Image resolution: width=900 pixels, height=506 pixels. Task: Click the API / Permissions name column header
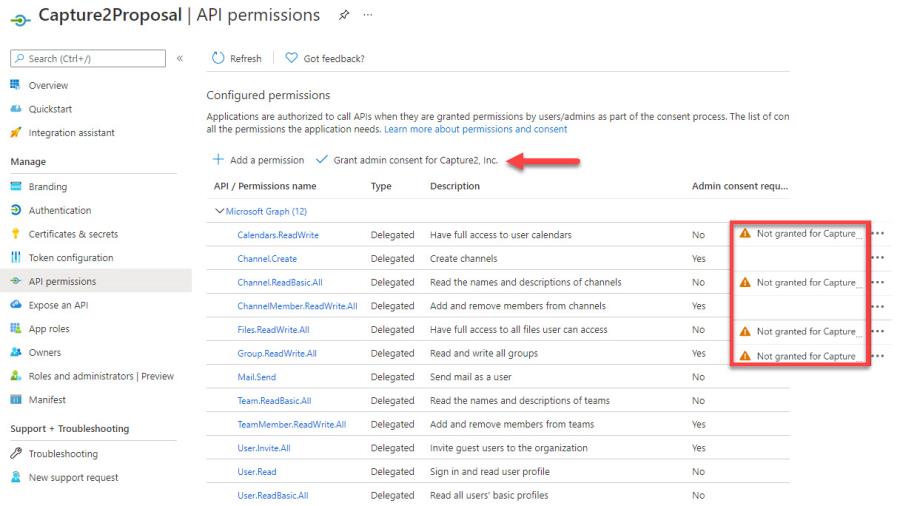click(265, 186)
